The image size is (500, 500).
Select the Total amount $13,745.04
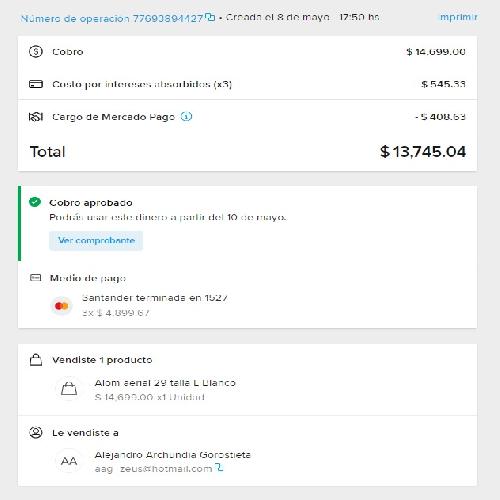point(423,152)
